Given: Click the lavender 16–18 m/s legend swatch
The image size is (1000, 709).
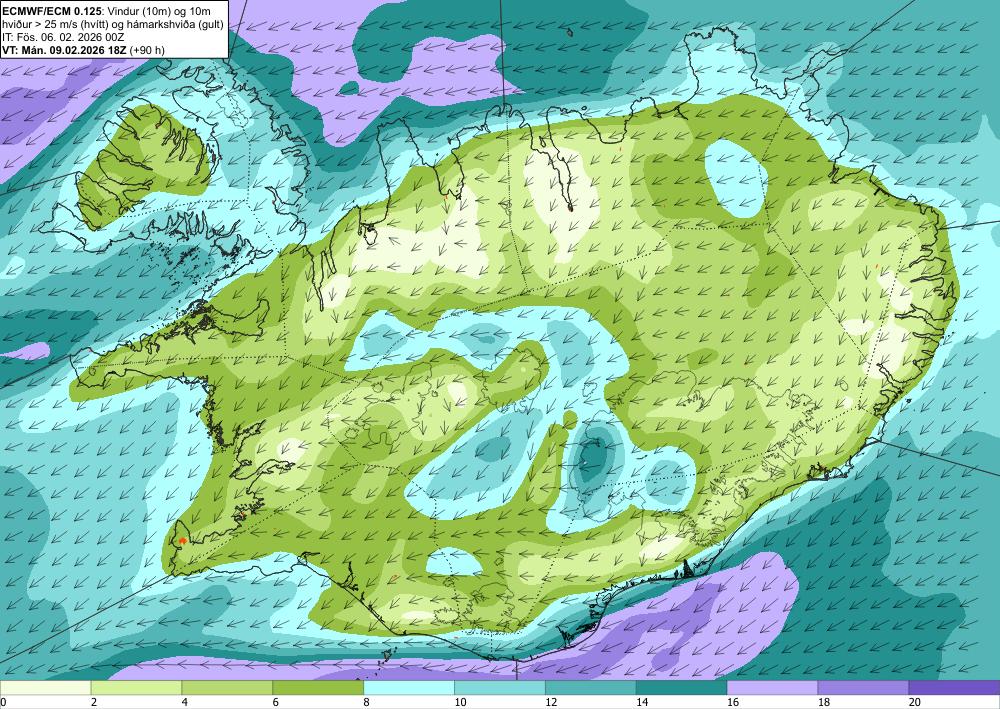Looking at the screenshot, I should pos(772,688).
